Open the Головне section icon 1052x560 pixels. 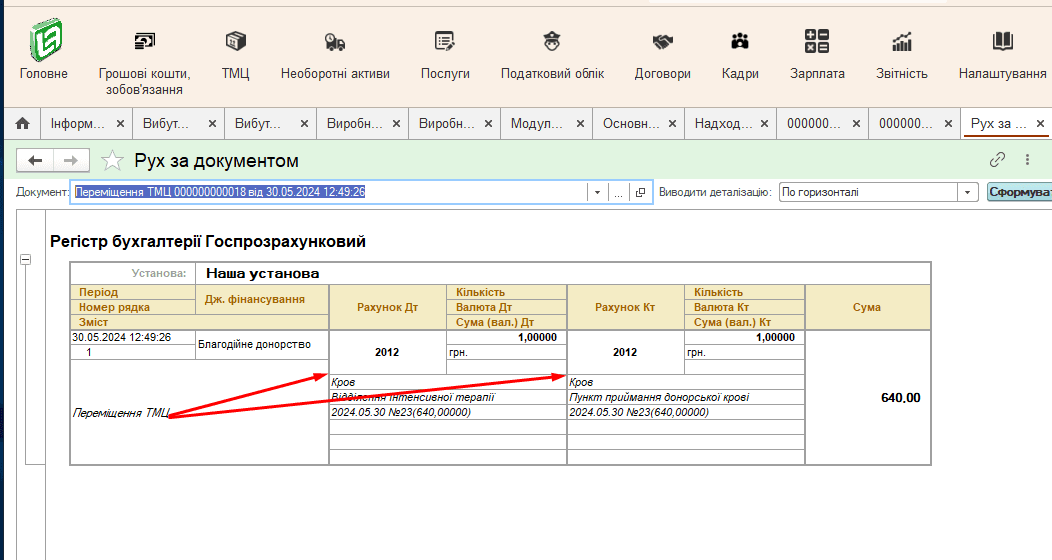44,43
